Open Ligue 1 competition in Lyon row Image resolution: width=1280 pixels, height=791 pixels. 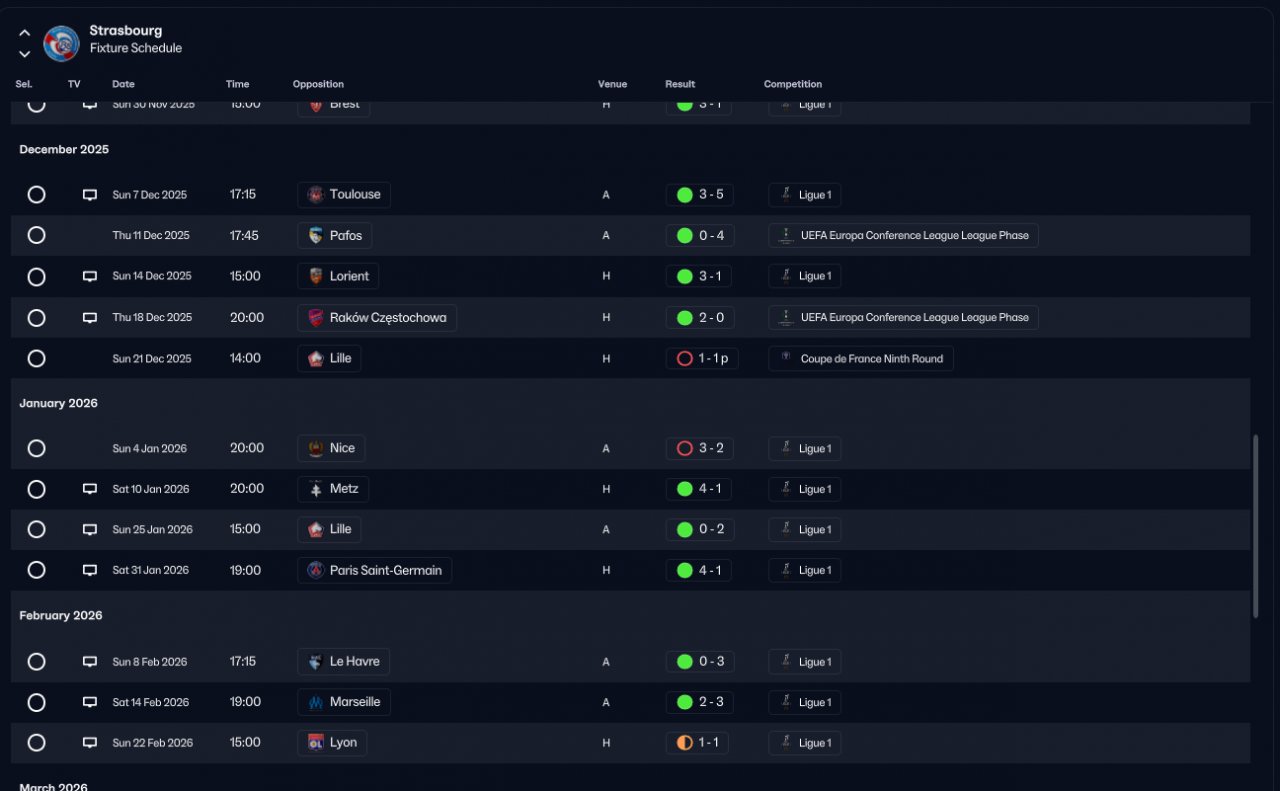[805, 743]
